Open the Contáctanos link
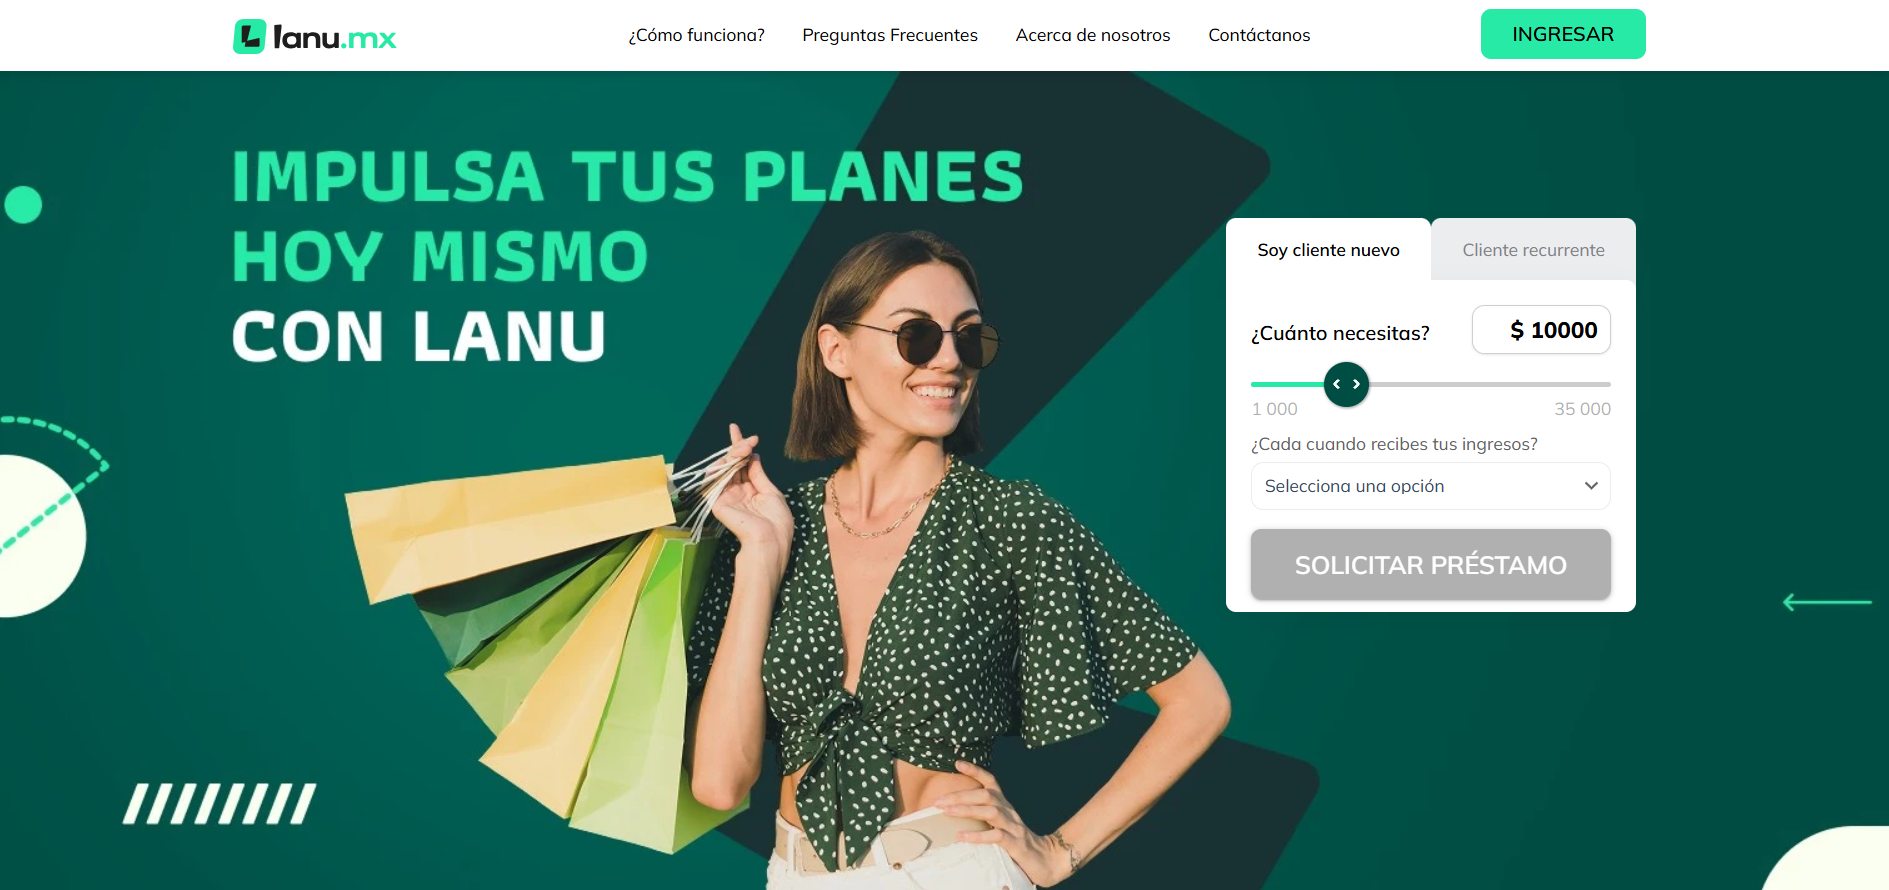This screenshot has height=890, width=1889. (1259, 35)
